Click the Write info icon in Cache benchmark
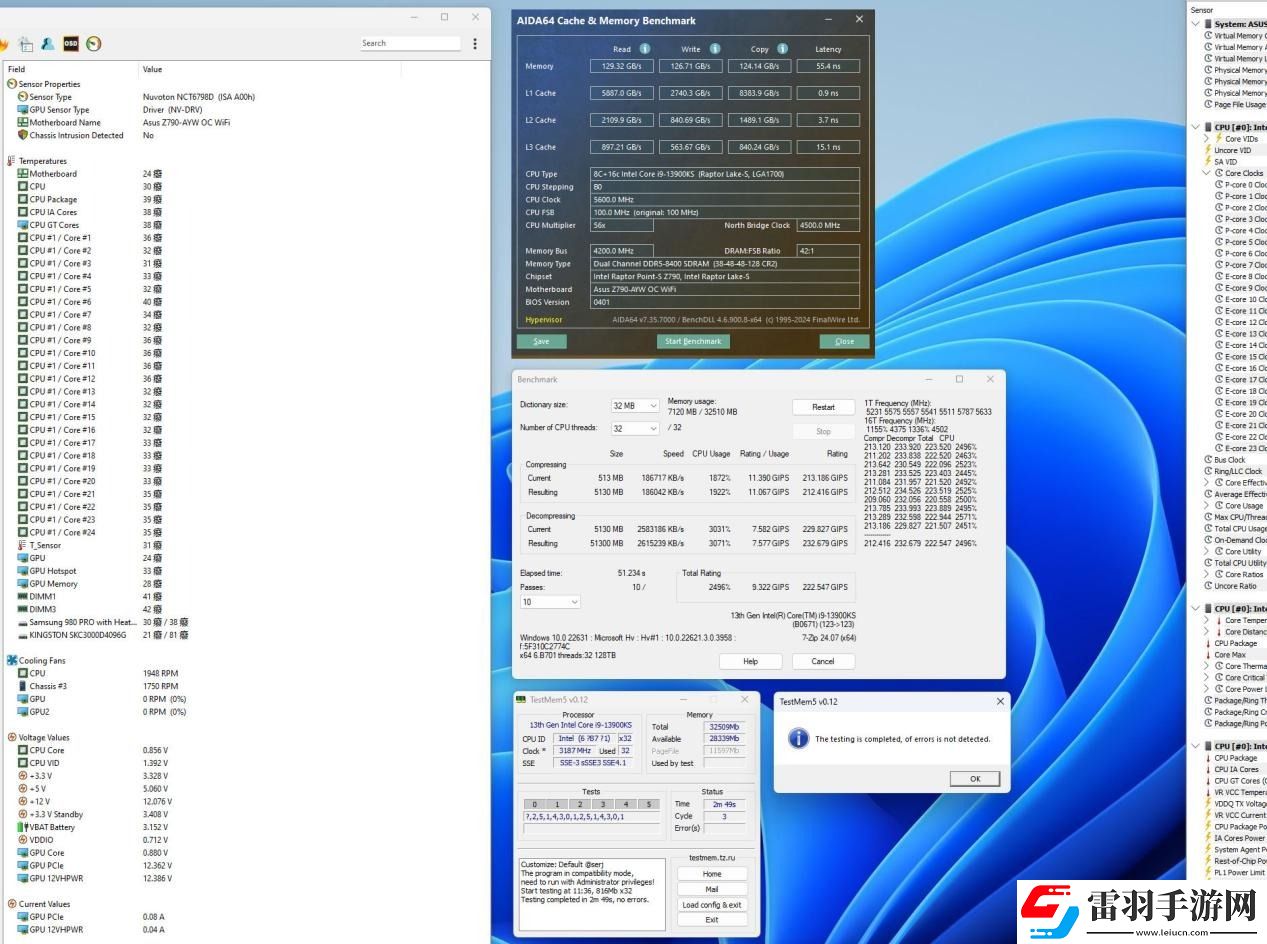The image size is (1267, 944). click(x=715, y=48)
